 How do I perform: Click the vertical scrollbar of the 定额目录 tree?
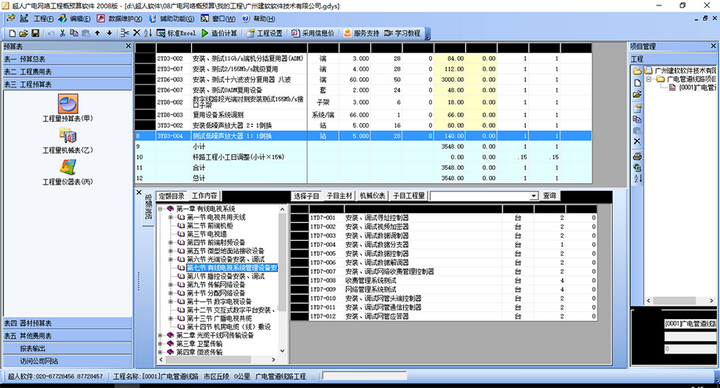tap(282, 280)
